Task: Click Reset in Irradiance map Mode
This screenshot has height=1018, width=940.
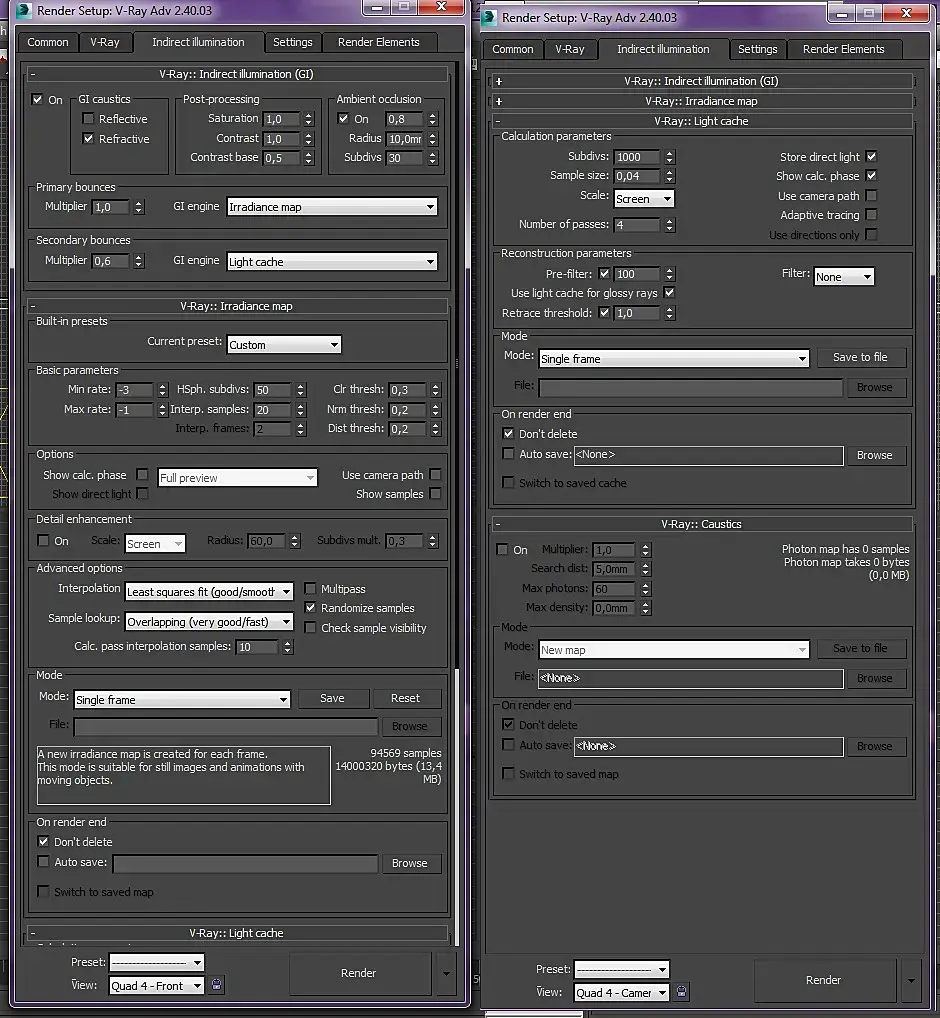Action: (x=406, y=699)
